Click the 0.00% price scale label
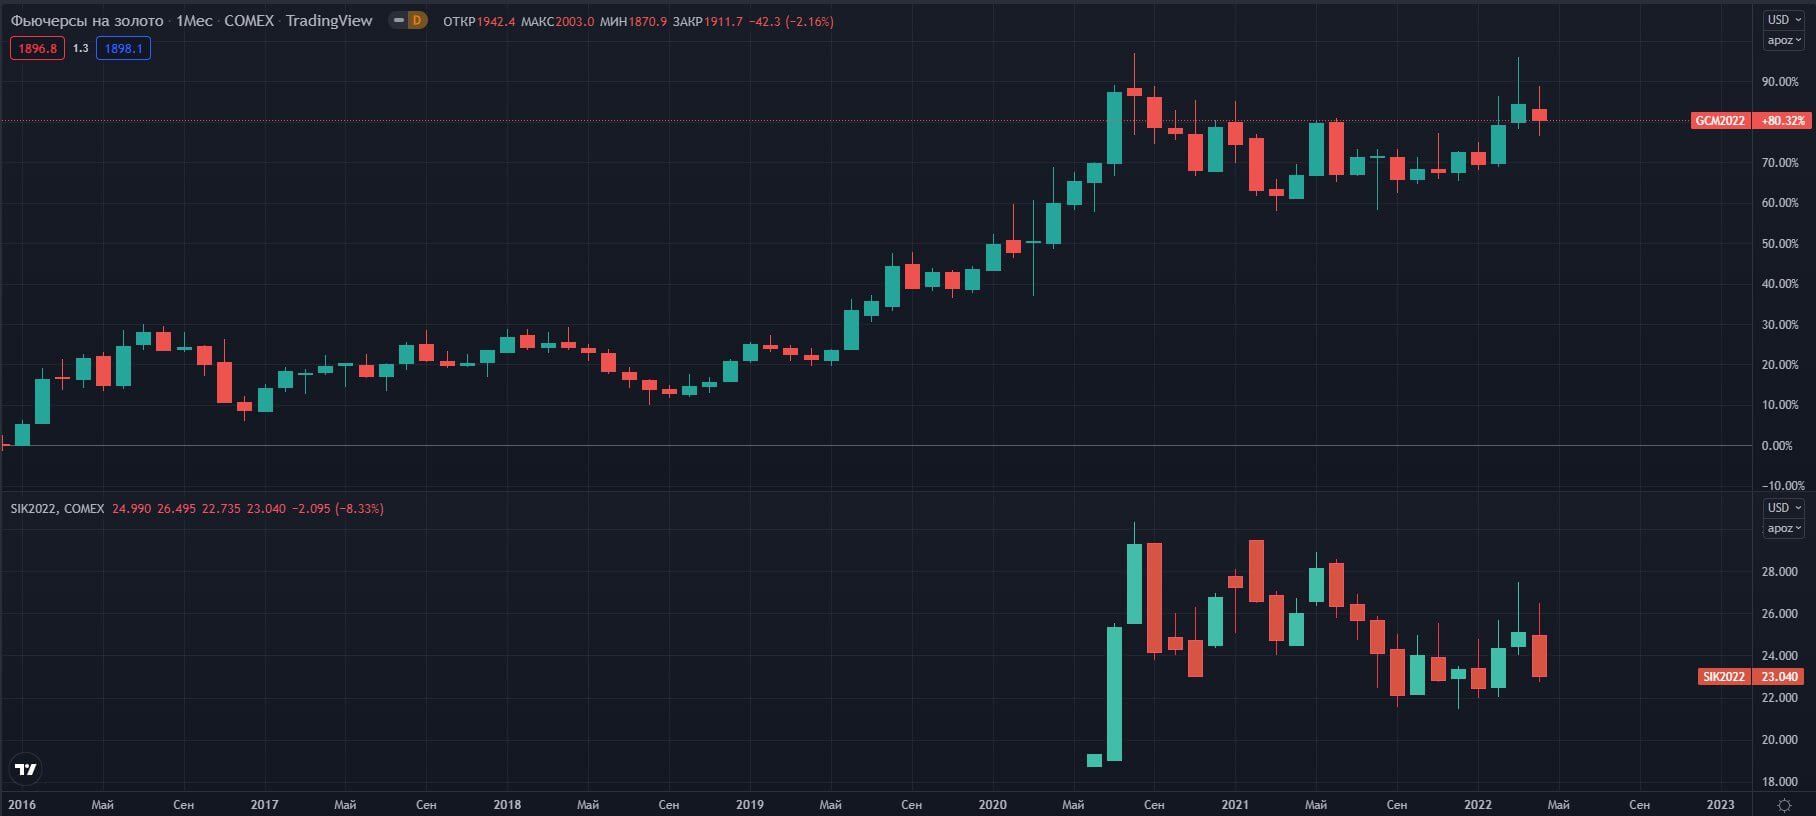 tap(1777, 445)
